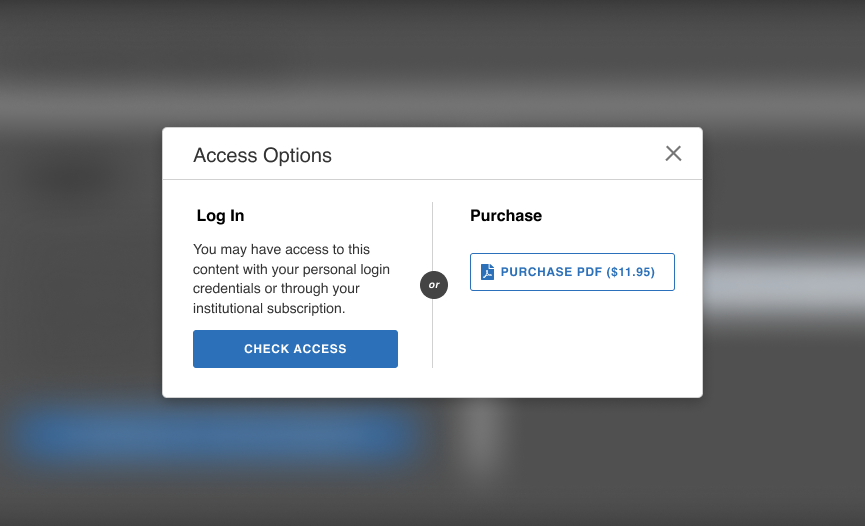865x526 pixels.
Task: Close the Access Options dialog
Action: tap(673, 153)
